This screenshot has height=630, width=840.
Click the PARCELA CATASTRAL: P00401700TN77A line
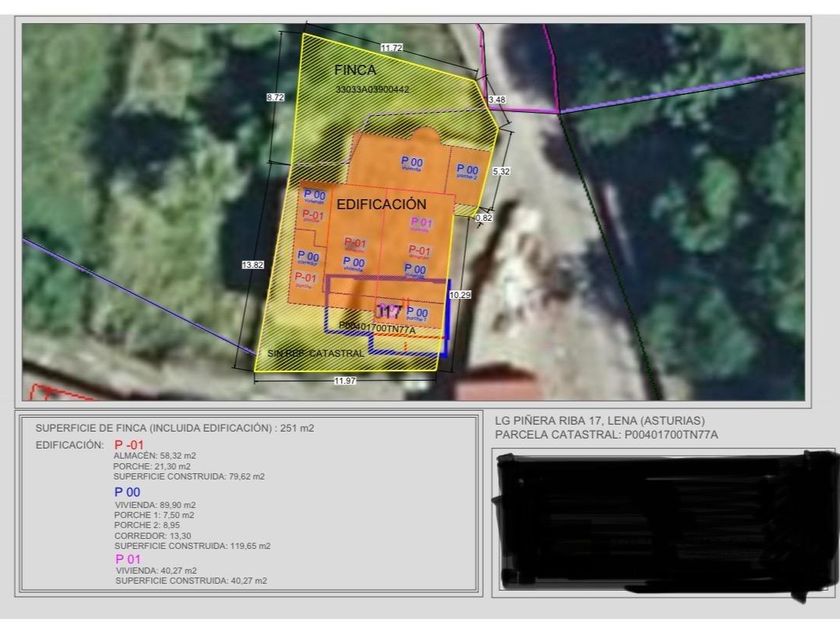(606, 435)
